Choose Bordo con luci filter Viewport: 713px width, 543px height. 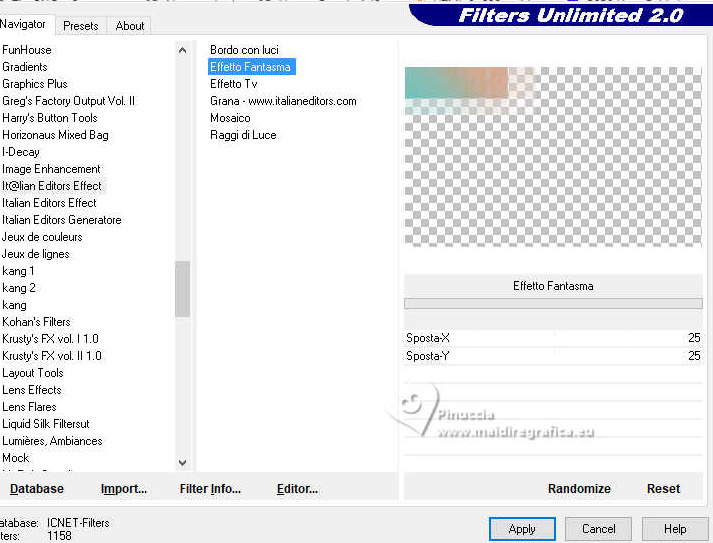tap(244, 50)
